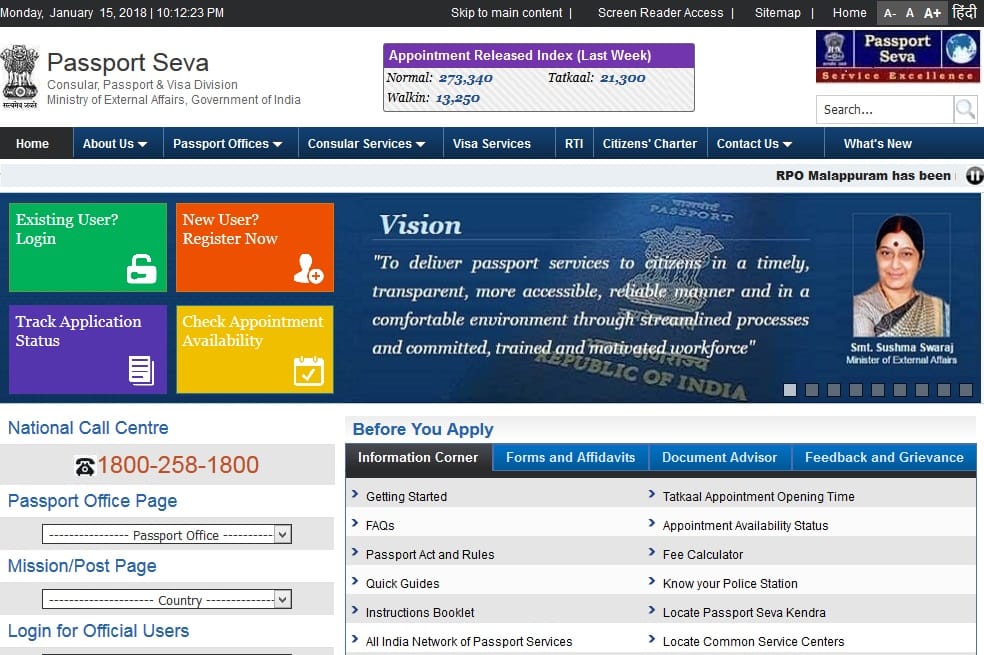Open What's New menu item
The width and height of the screenshot is (984, 655).
[877, 144]
